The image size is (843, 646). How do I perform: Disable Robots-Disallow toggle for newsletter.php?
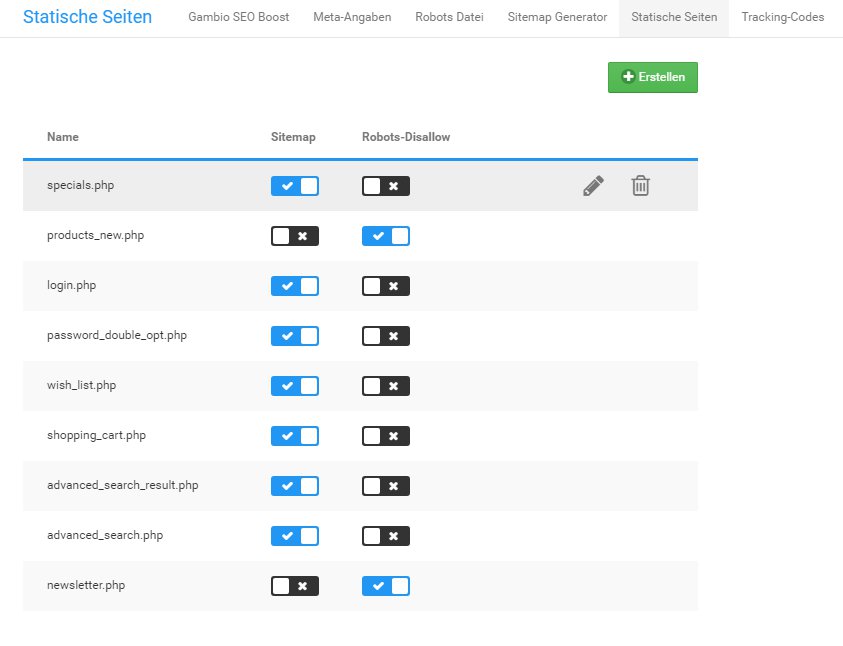tap(385, 586)
